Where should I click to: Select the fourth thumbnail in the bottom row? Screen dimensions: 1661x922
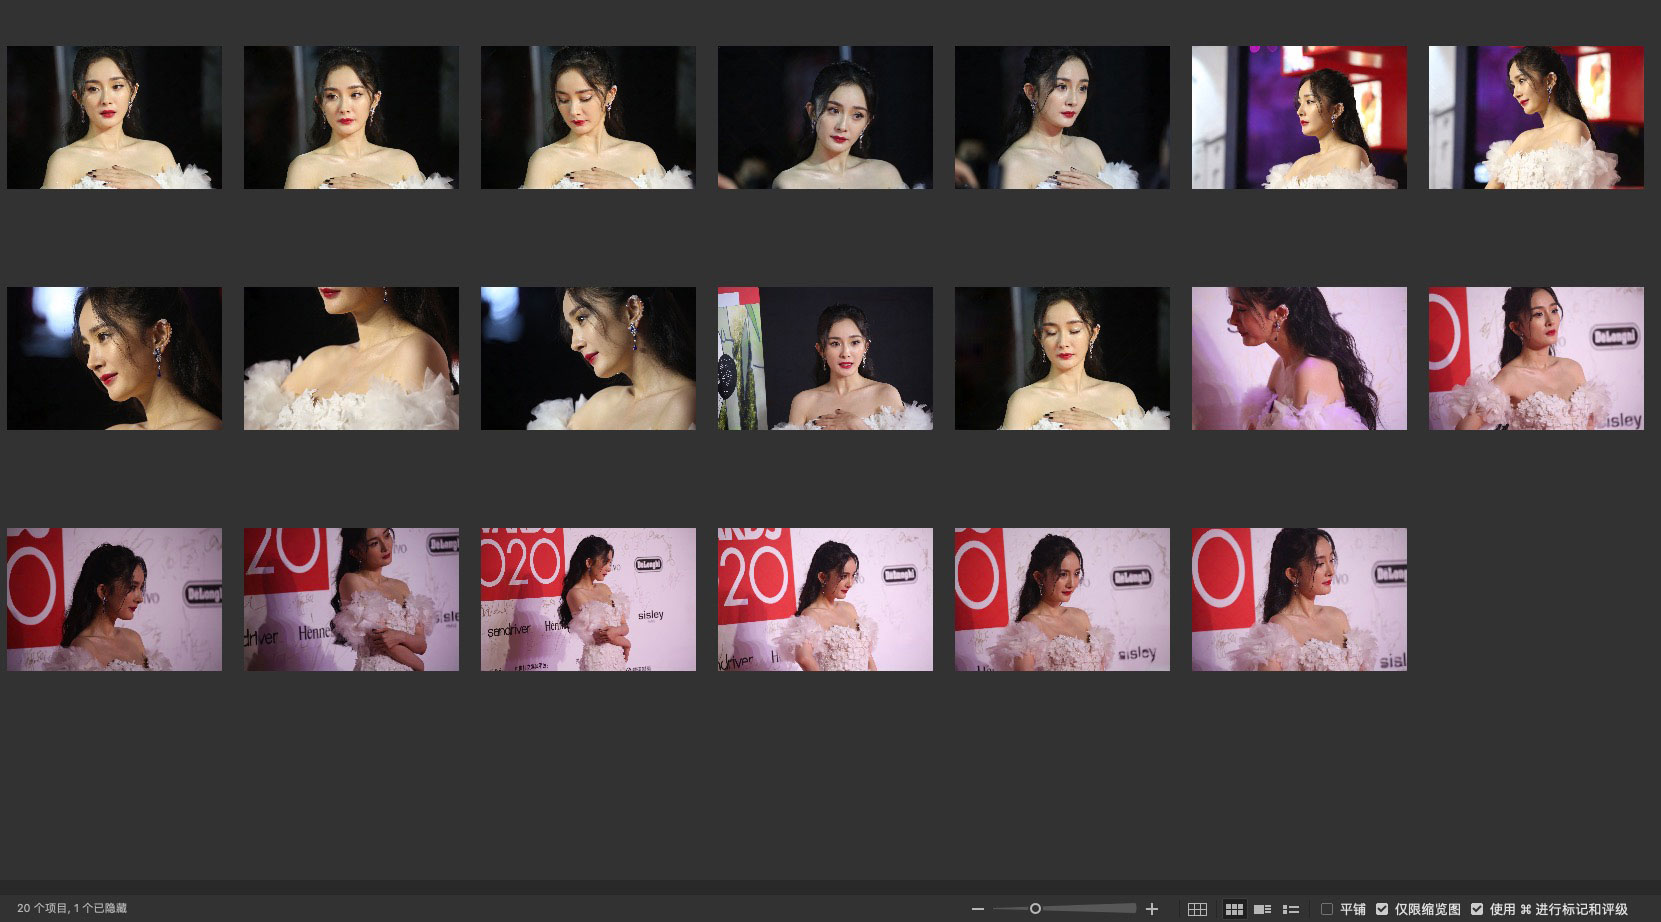click(825, 599)
